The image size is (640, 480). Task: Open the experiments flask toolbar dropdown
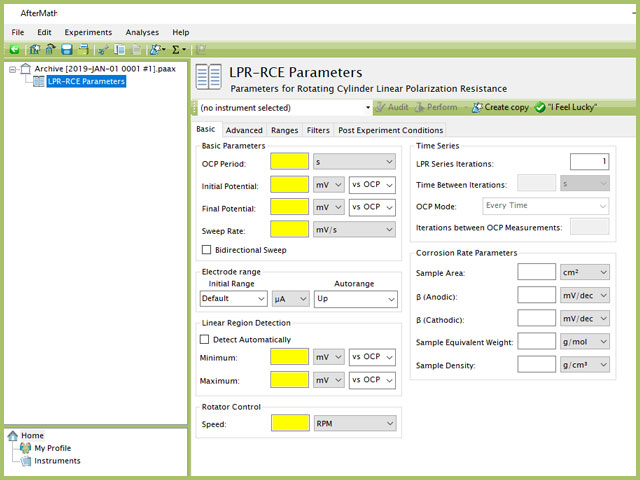click(x=157, y=49)
